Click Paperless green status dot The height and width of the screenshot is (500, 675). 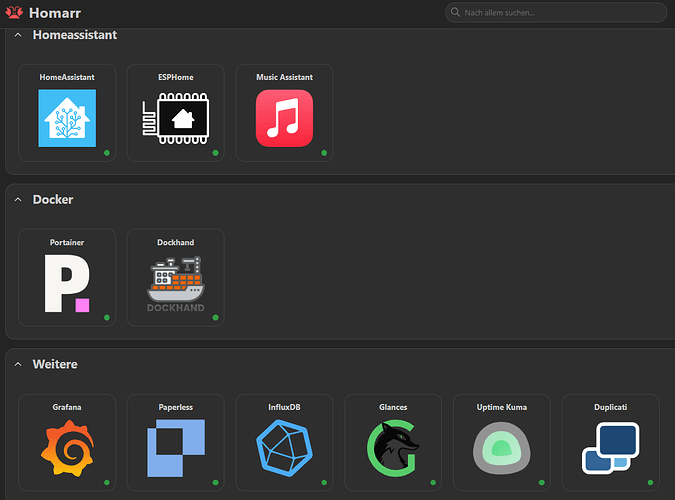pos(216,483)
